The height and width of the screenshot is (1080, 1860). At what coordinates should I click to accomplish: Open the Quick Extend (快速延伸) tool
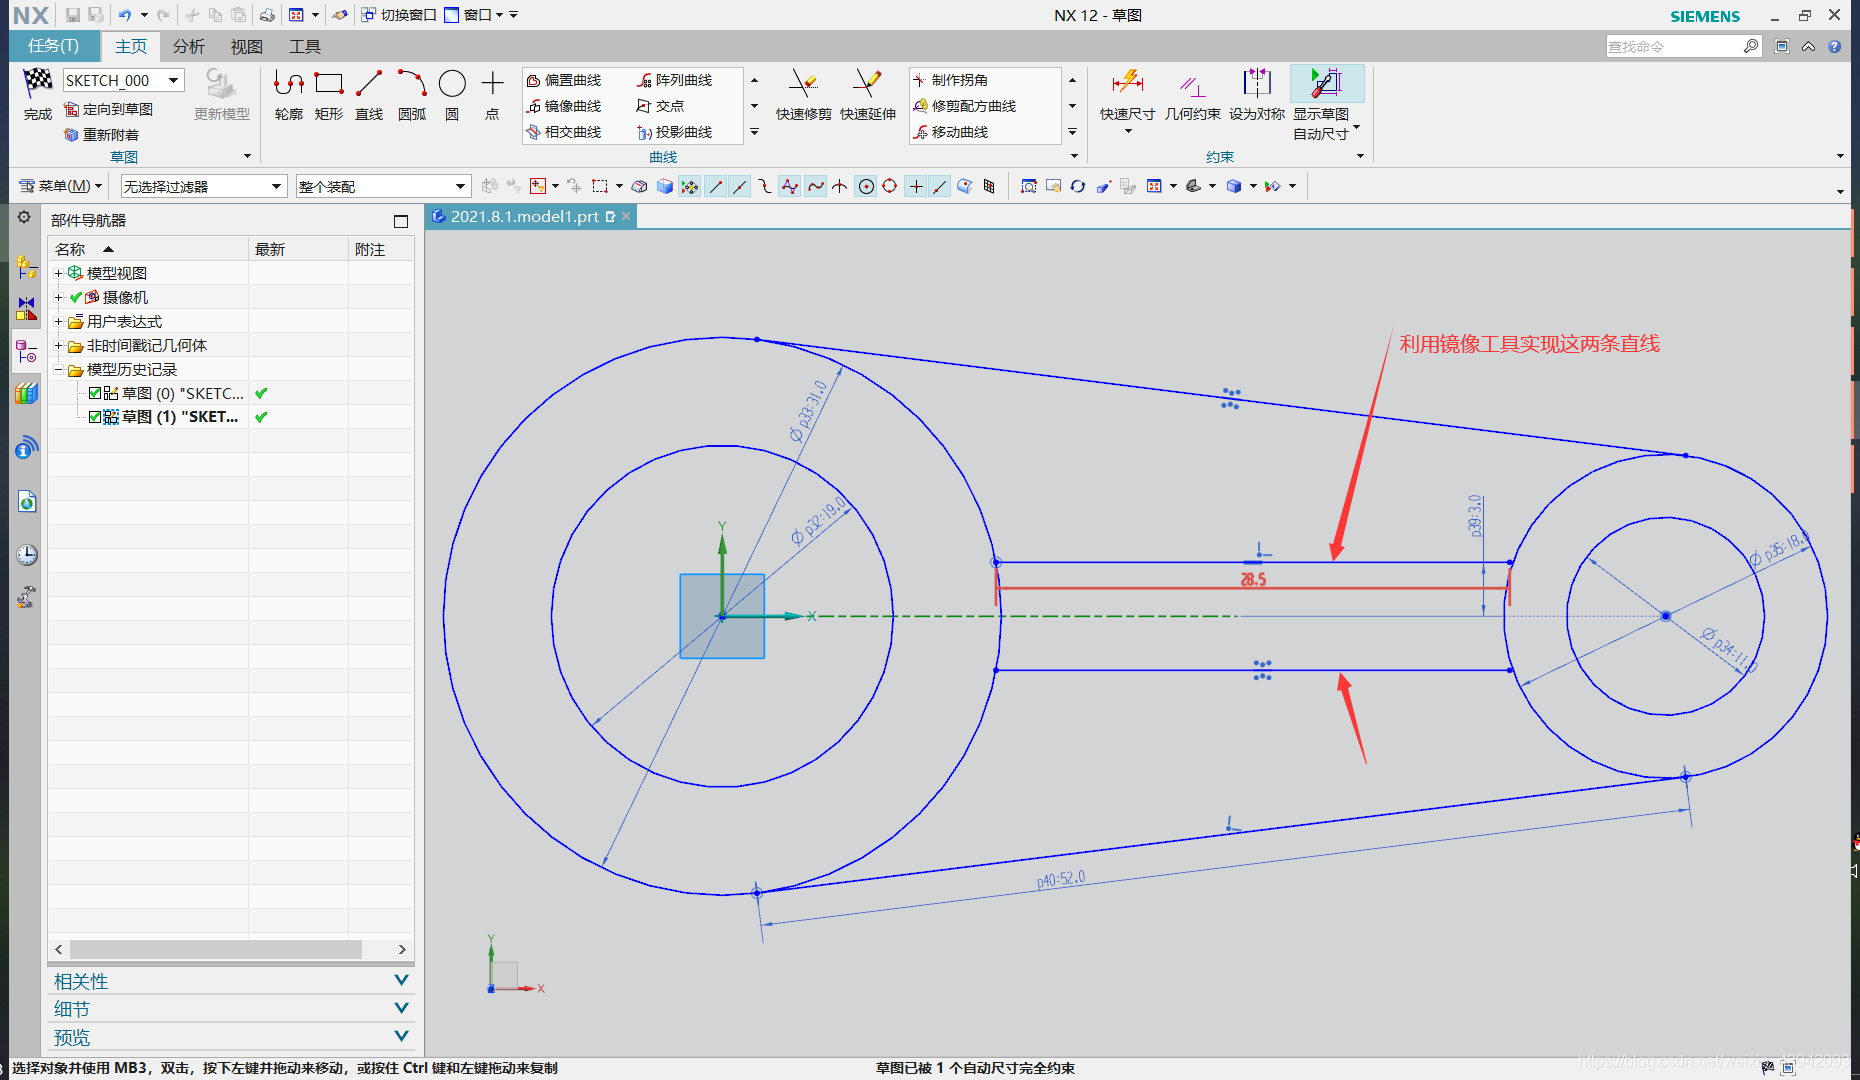[x=868, y=96]
